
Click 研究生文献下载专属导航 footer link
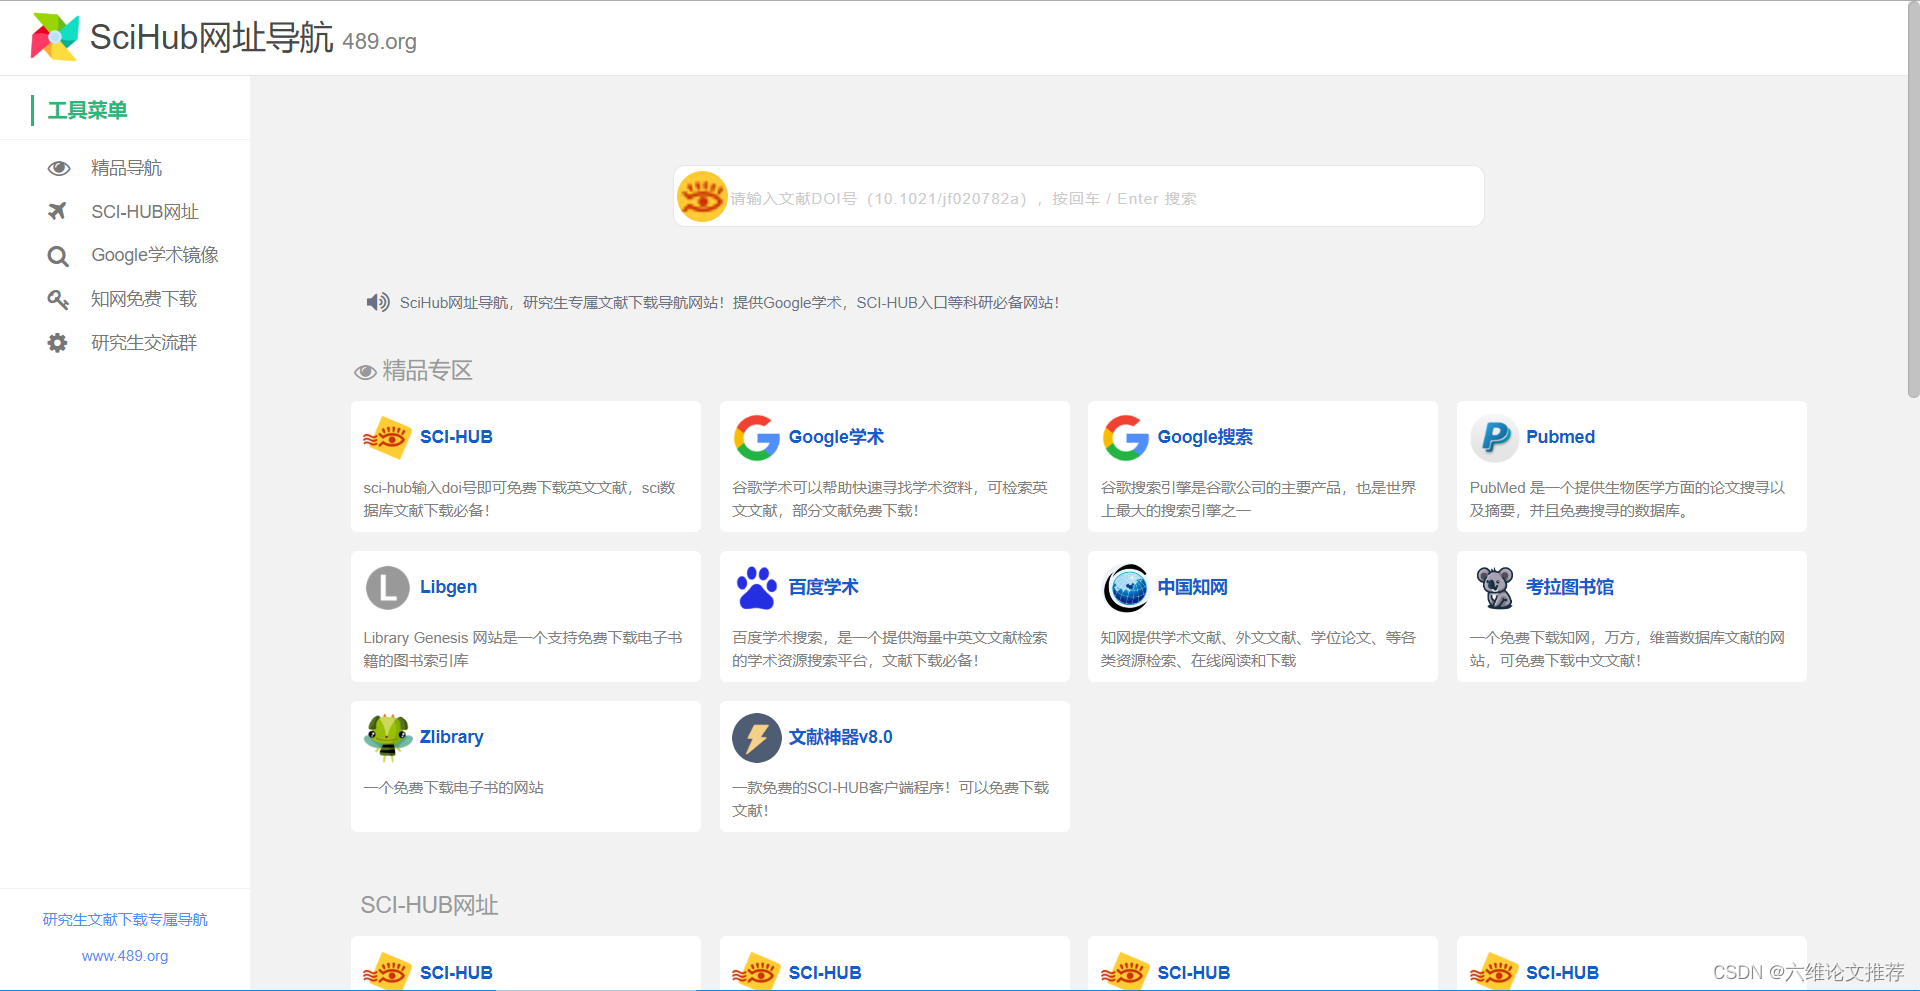click(125, 919)
